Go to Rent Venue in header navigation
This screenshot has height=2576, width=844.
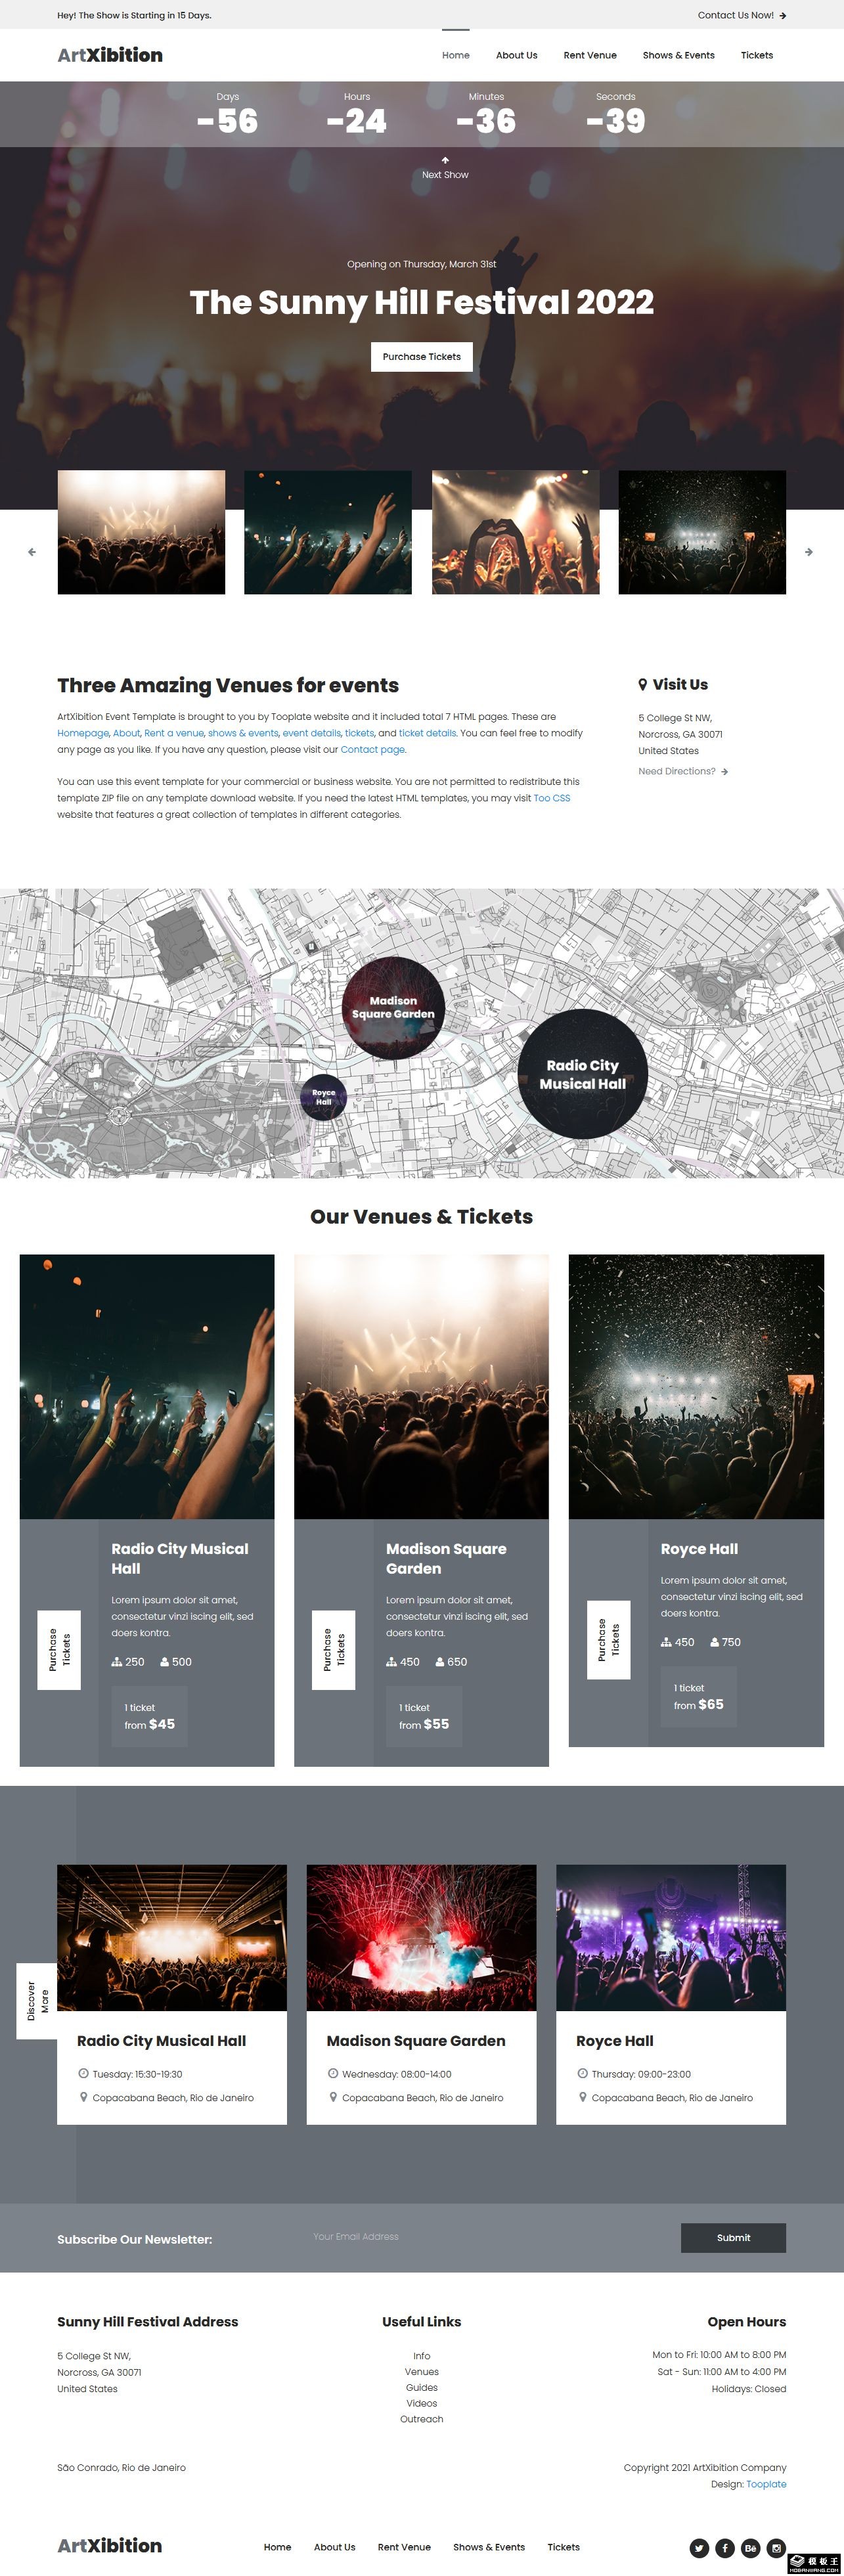coord(590,55)
